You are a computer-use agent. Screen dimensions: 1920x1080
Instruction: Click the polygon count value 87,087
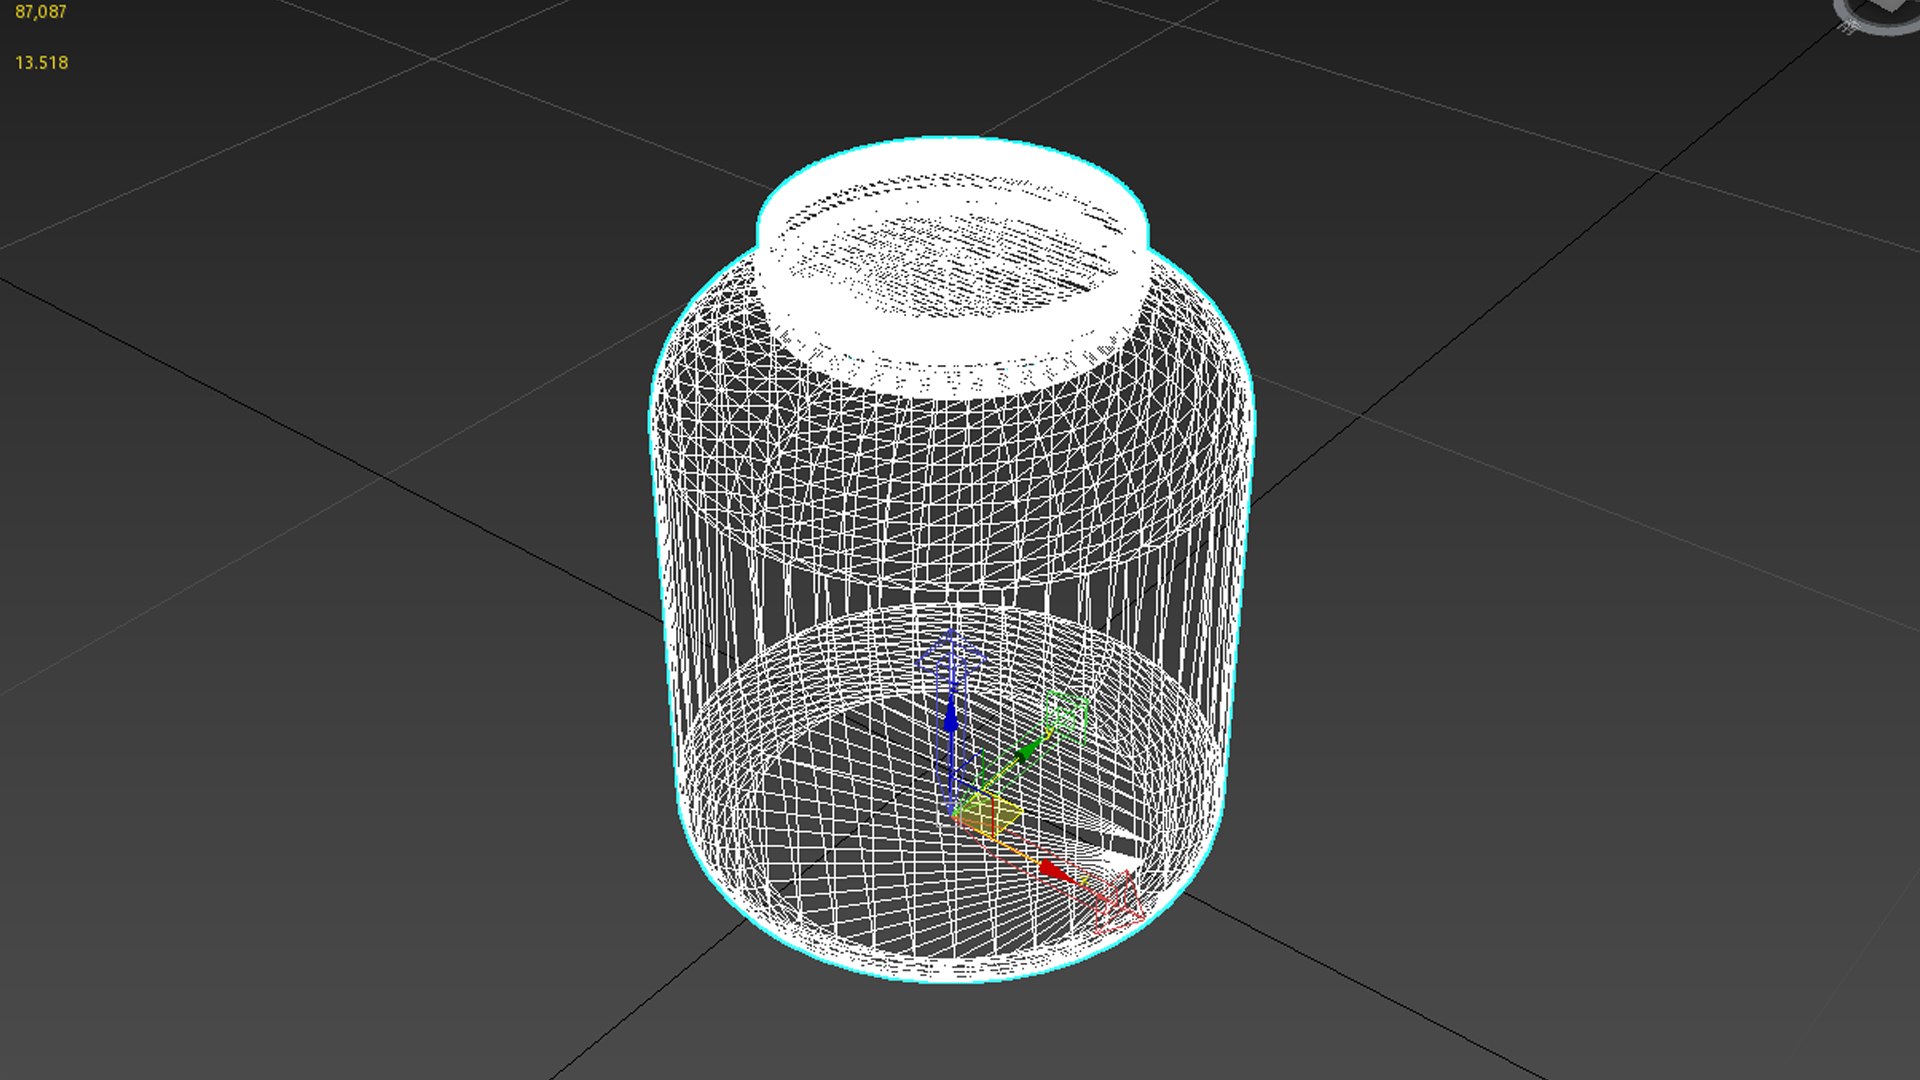(41, 12)
